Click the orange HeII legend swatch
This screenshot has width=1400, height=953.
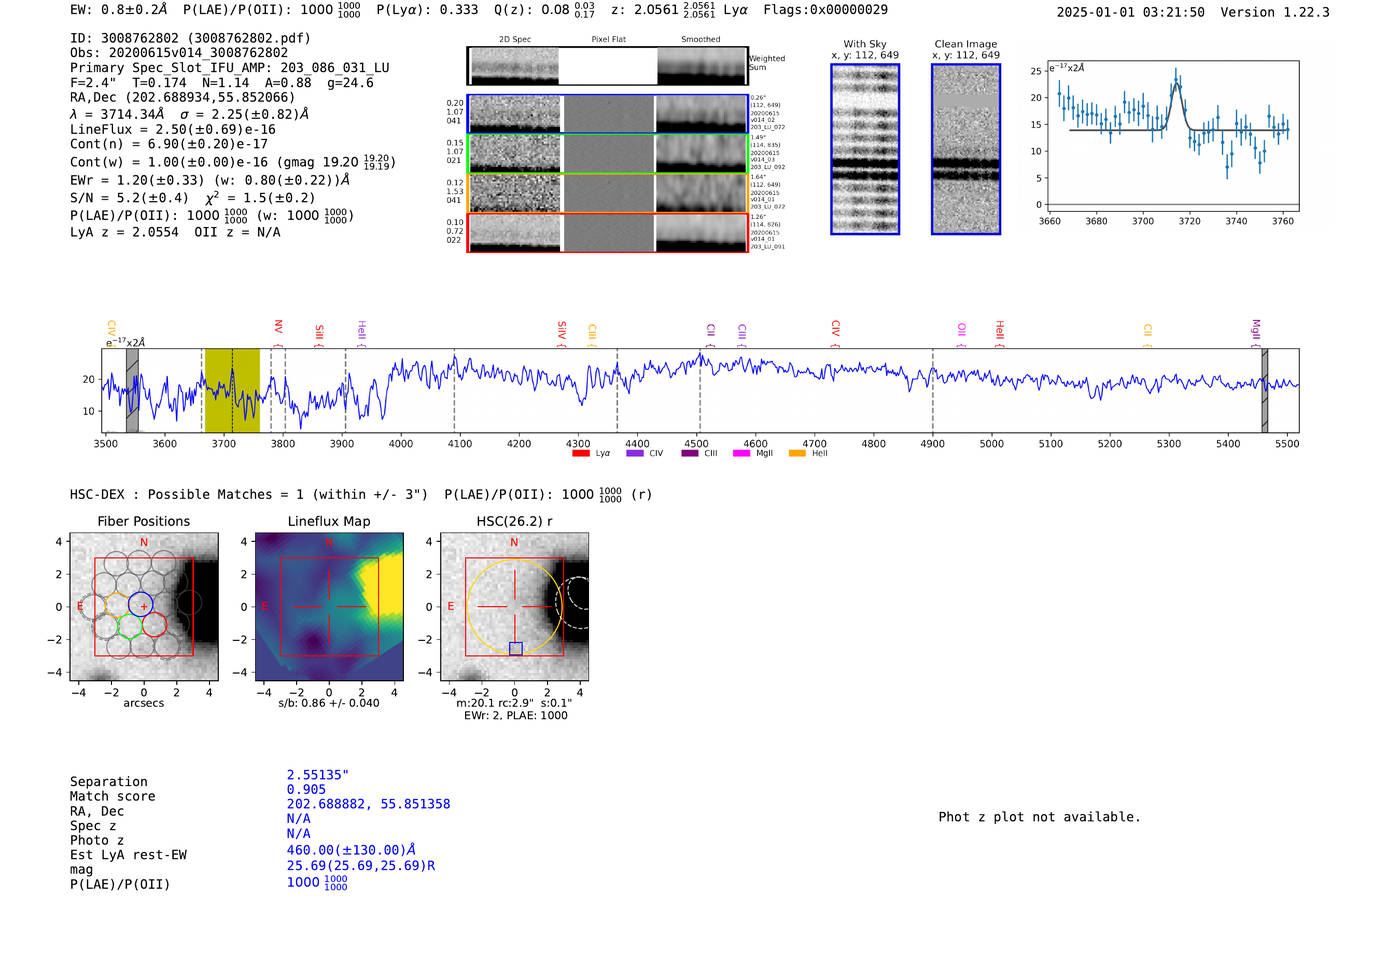pos(797,454)
